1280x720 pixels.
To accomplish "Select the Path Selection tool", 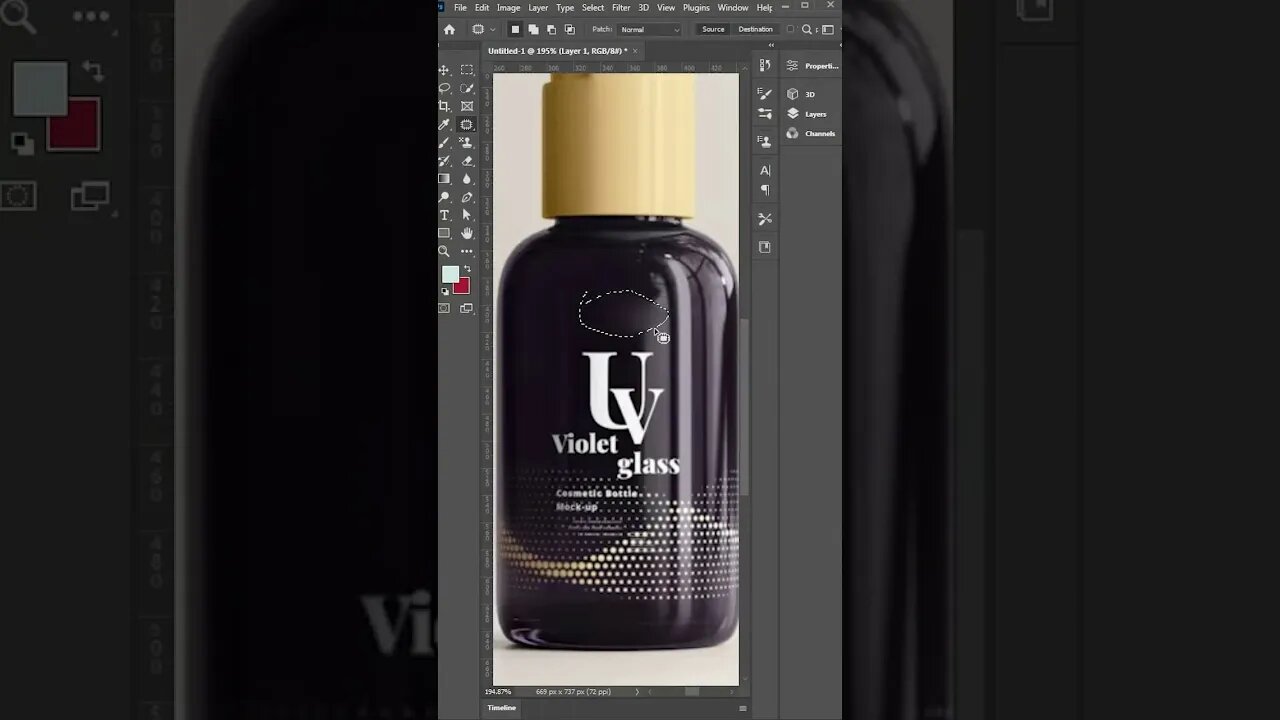I will (467, 215).
